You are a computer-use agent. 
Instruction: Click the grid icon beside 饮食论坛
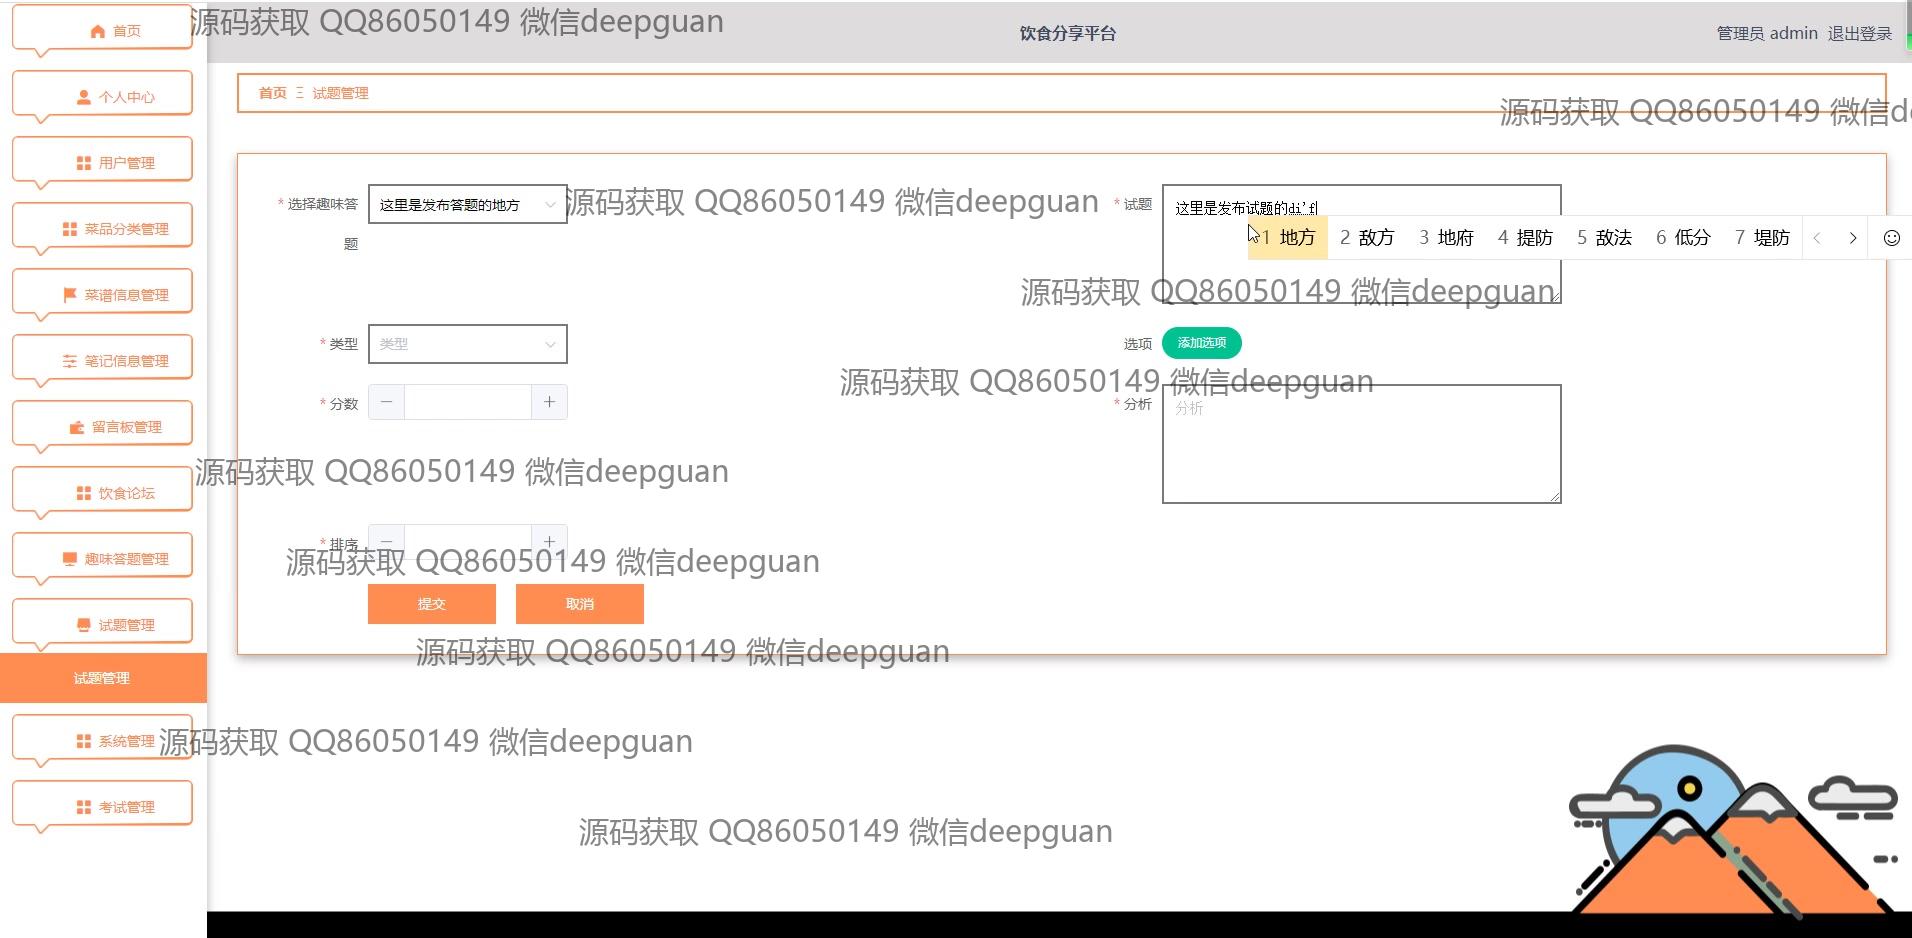point(83,493)
